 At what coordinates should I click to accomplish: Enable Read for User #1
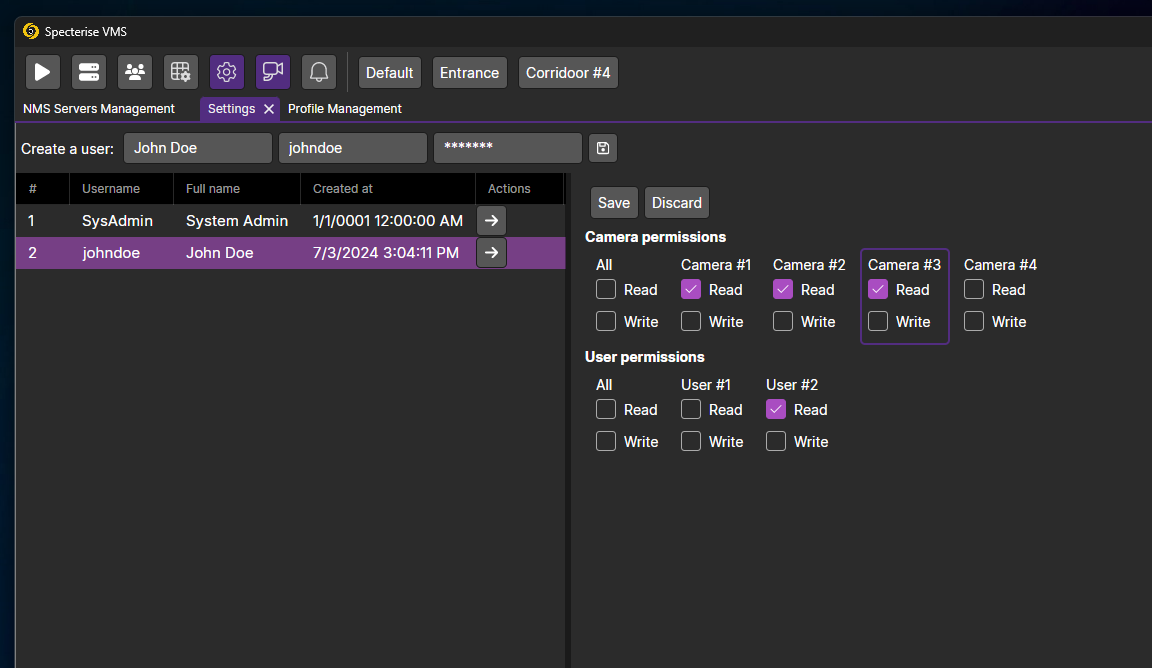(691, 409)
